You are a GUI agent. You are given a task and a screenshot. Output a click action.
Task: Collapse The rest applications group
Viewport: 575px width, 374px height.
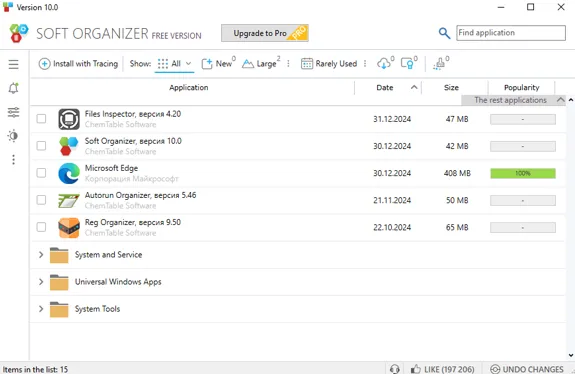[x=560, y=100]
